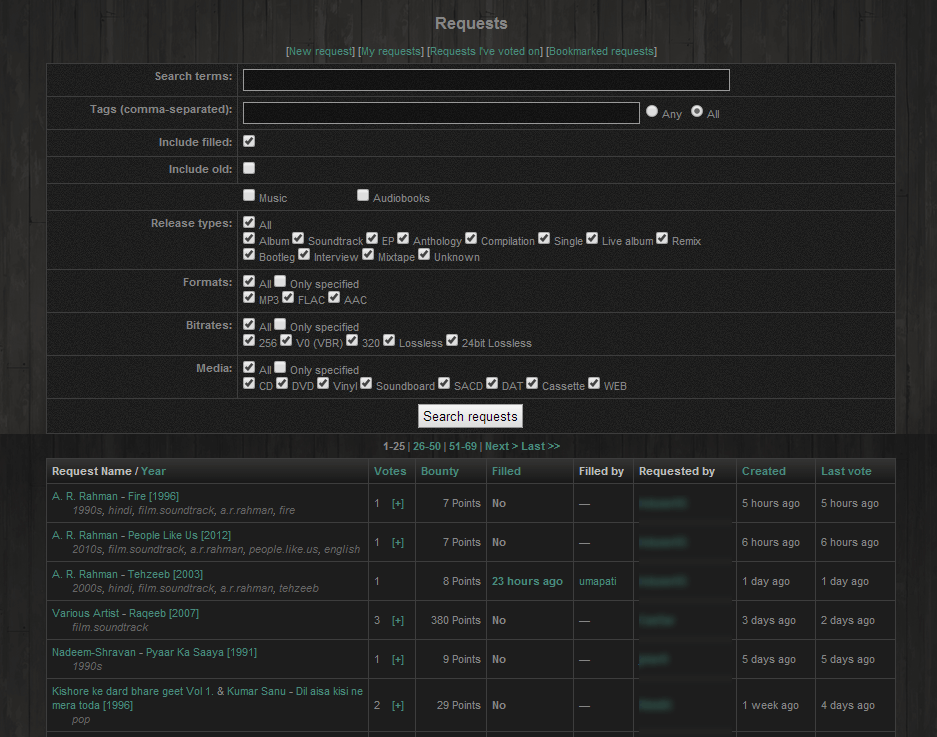The image size is (937, 737).
Task: Uncheck the 24bit Lossless bitrate checkbox
Action: click(452, 340)
